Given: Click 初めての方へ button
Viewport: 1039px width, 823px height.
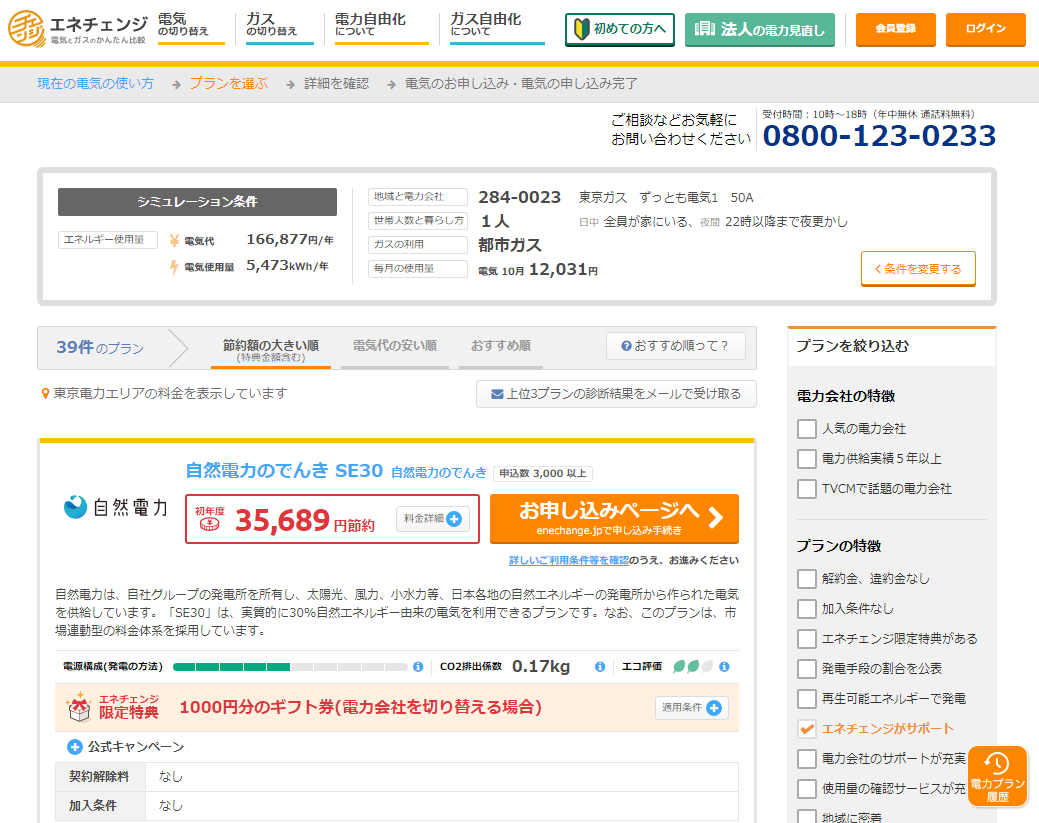Looking at the screenshot, I should [x=620, y=29].
